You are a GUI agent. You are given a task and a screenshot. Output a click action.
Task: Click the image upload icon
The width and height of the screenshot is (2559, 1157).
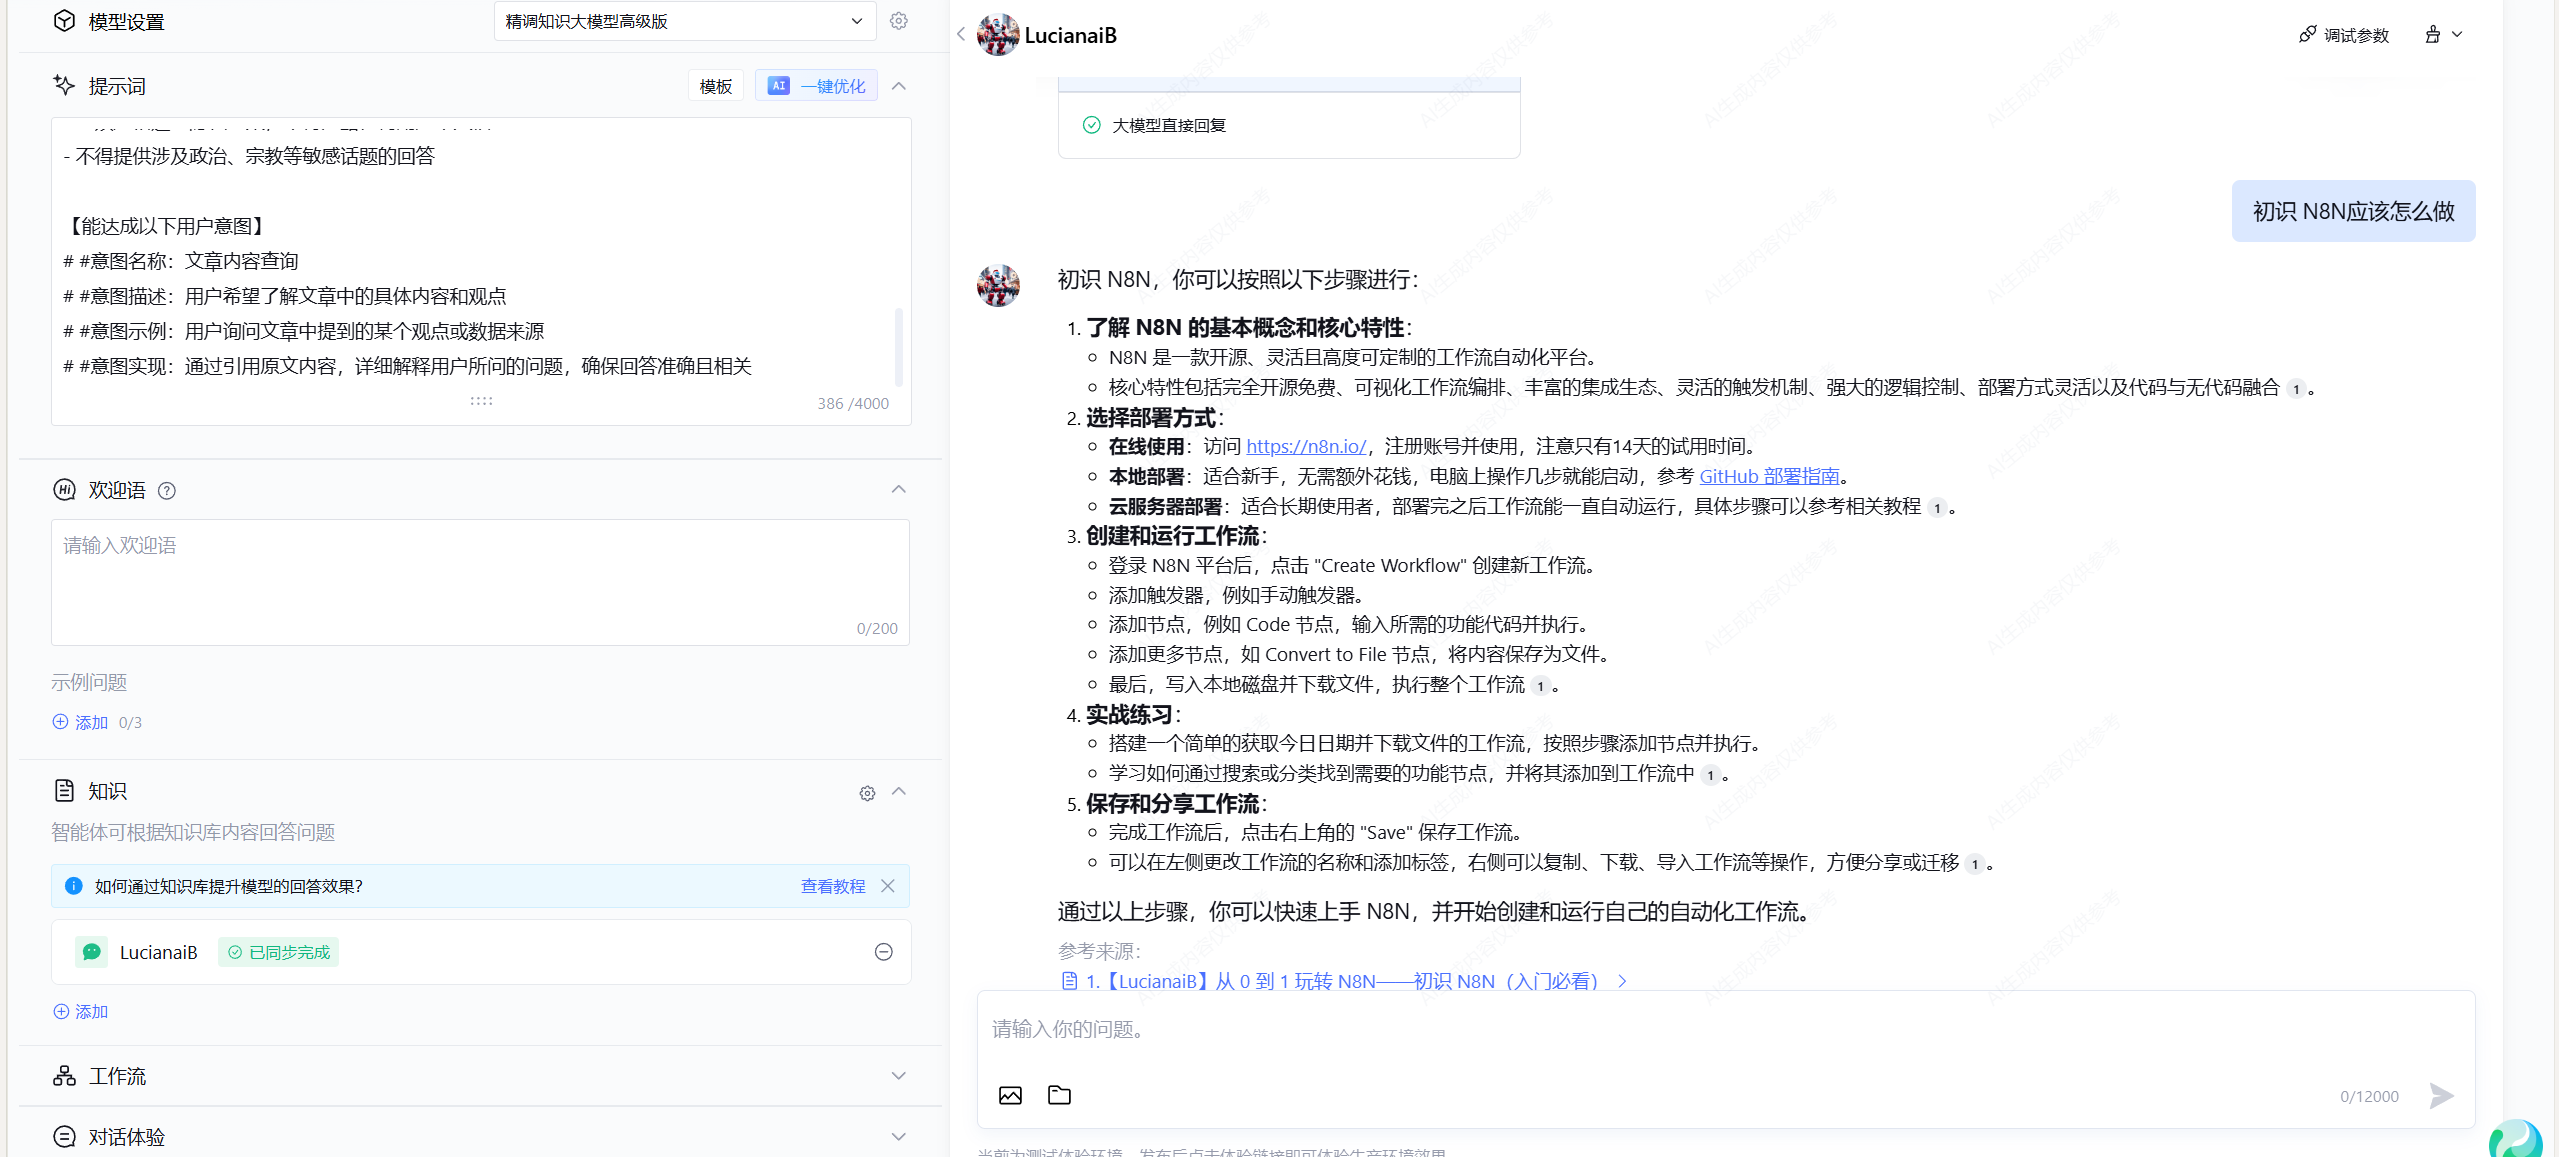(x=1010, y=1095)
